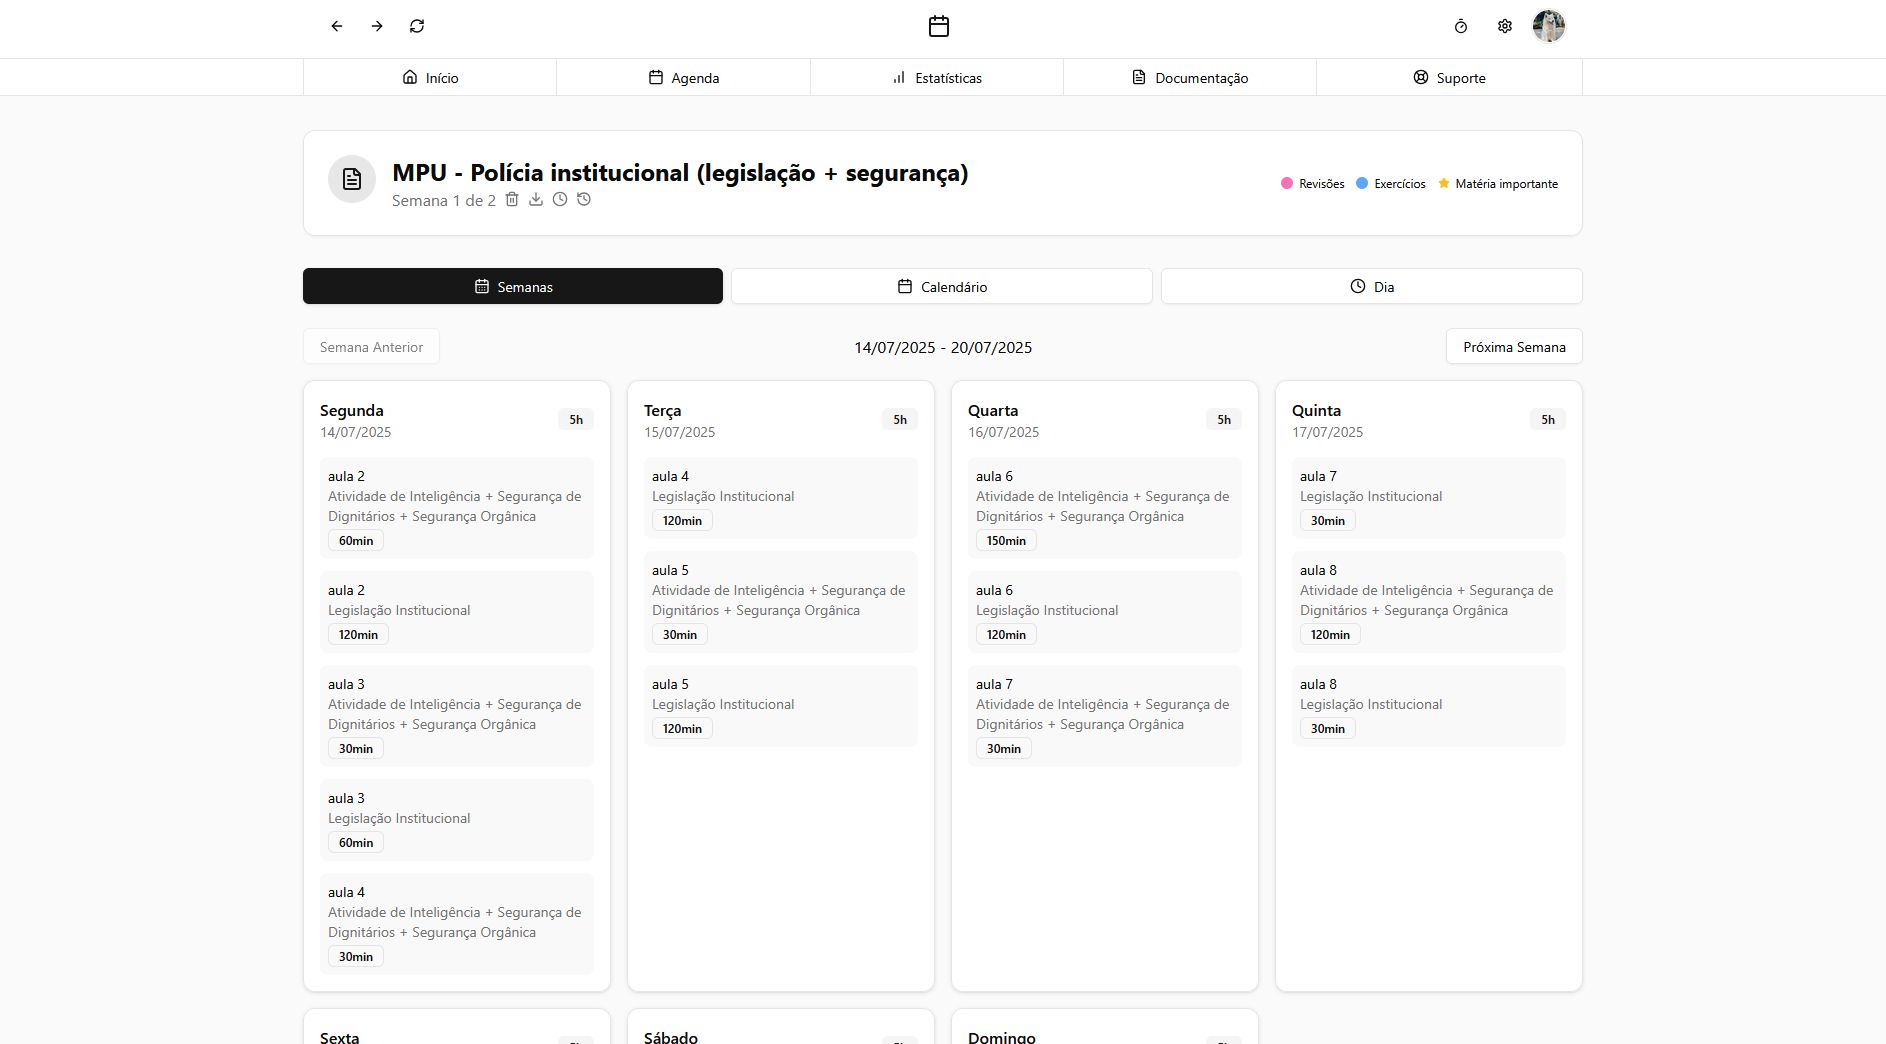Open Quinta aula 8 Atividade de Inteligência card
Screen dimensions: 1886x1044
[1429, 602]
